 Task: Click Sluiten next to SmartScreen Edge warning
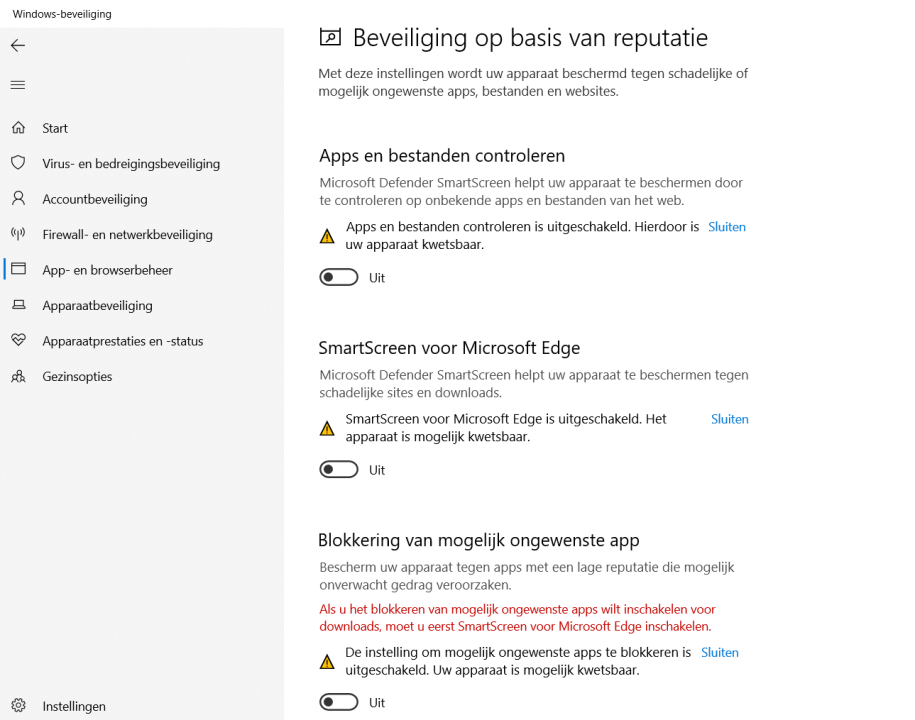pos(730,419)
